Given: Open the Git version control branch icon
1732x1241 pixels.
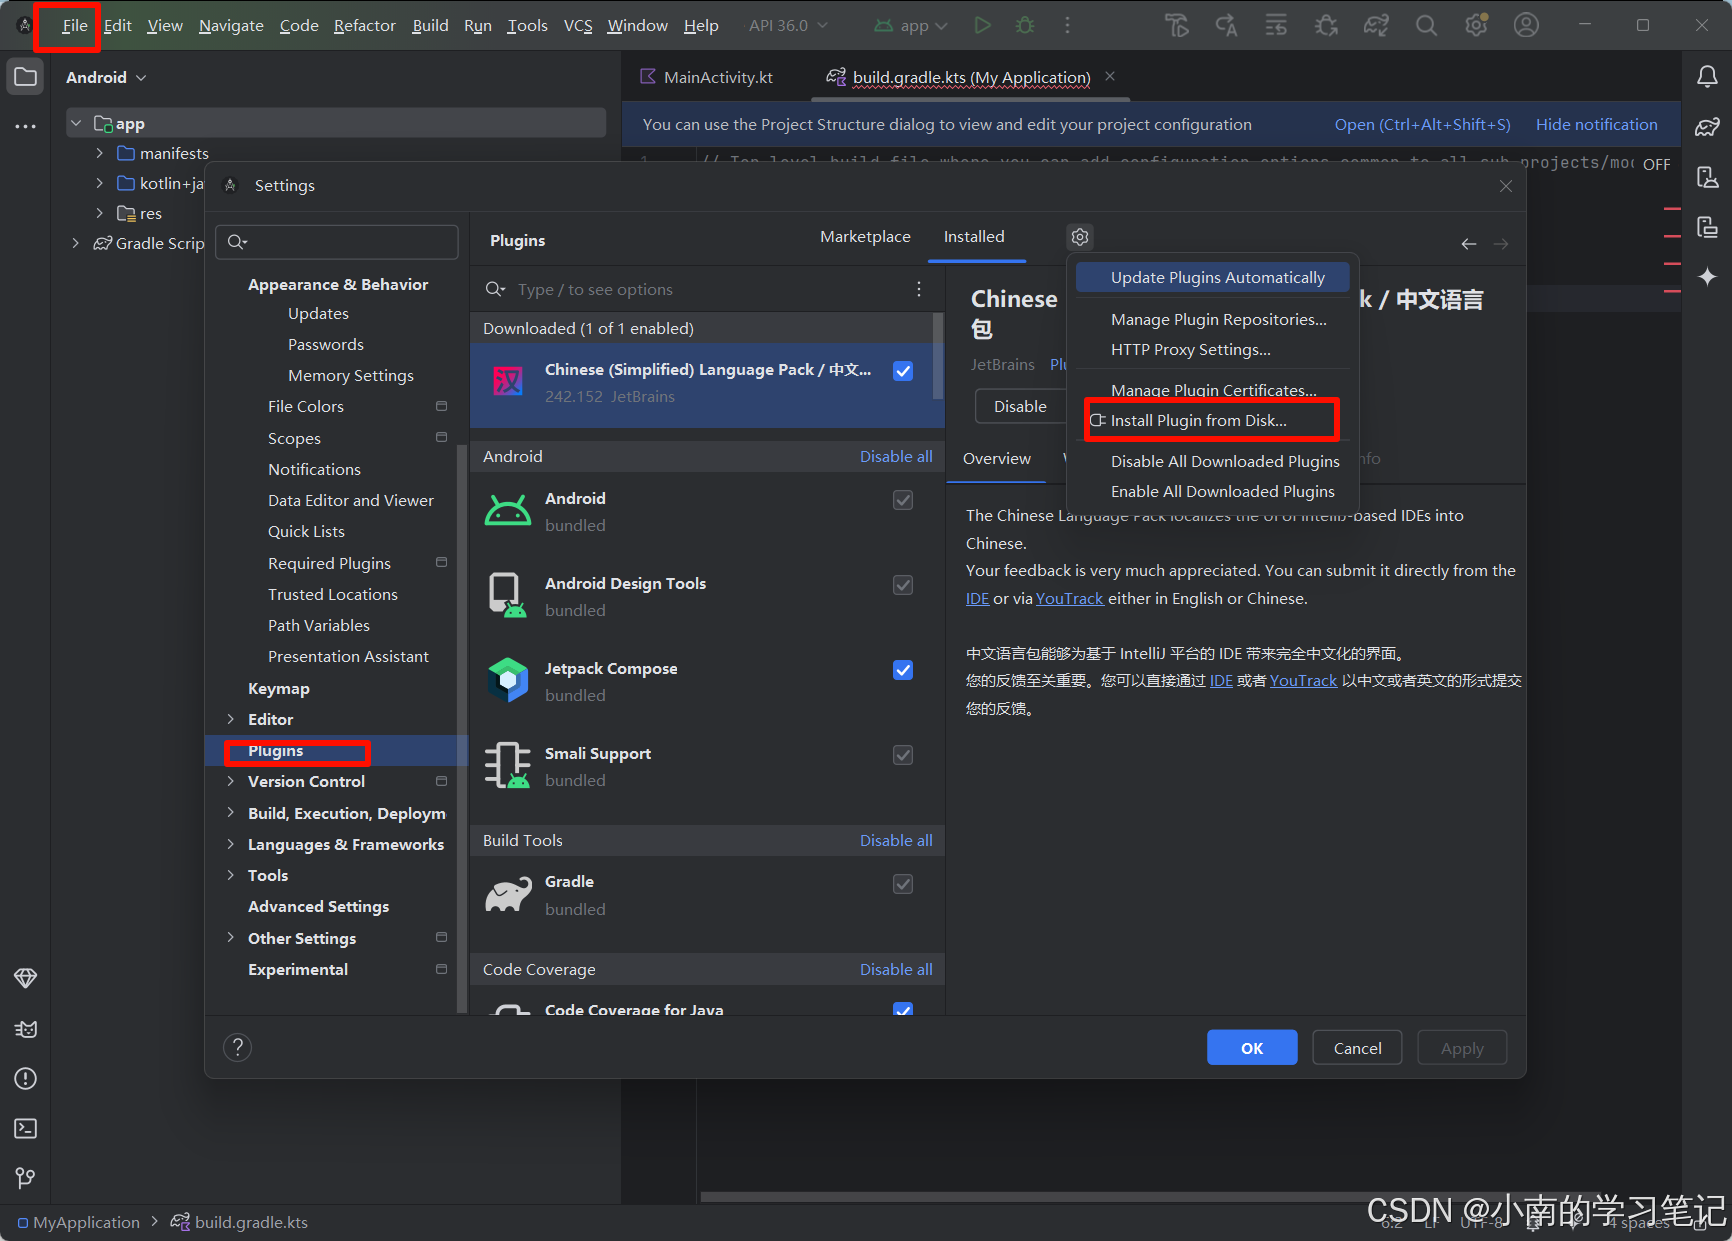Looking at the screenshot, I should (x=26, y=1179).
